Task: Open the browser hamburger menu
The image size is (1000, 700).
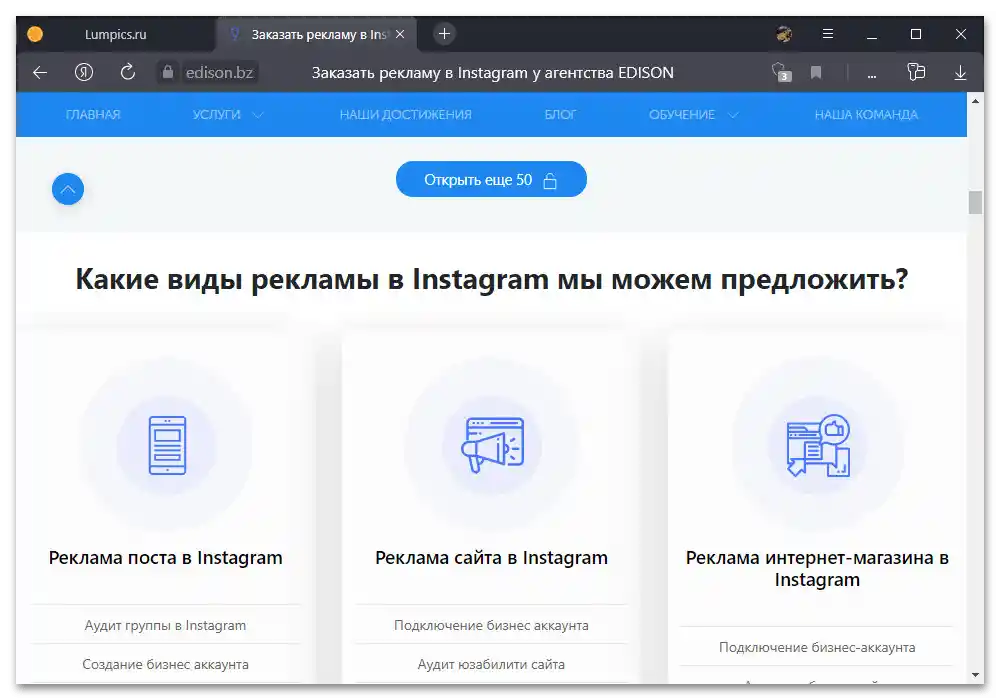Action: 828,34
